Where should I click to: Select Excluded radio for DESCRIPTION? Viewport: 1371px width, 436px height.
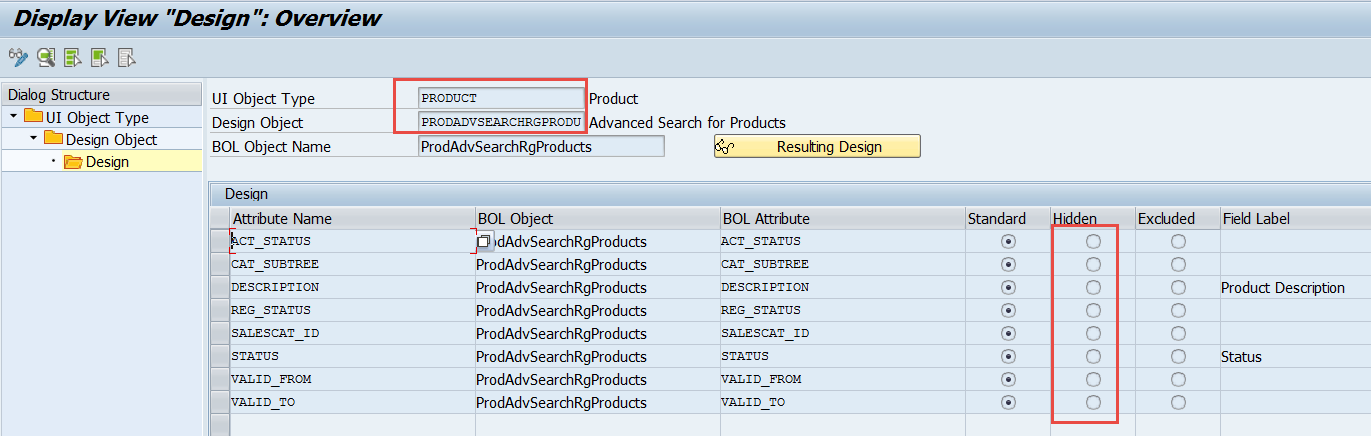point(1178,287)
